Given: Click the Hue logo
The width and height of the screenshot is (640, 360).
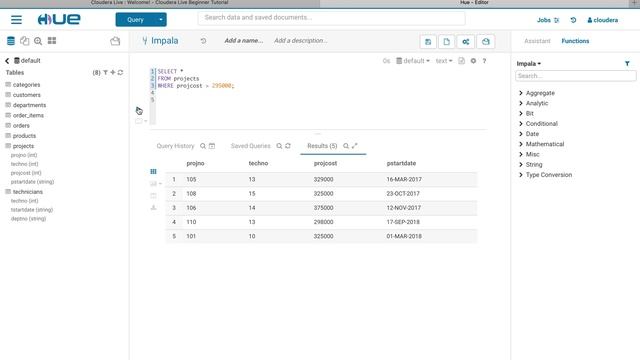Looking at the screenshot, I should point(59,19).
